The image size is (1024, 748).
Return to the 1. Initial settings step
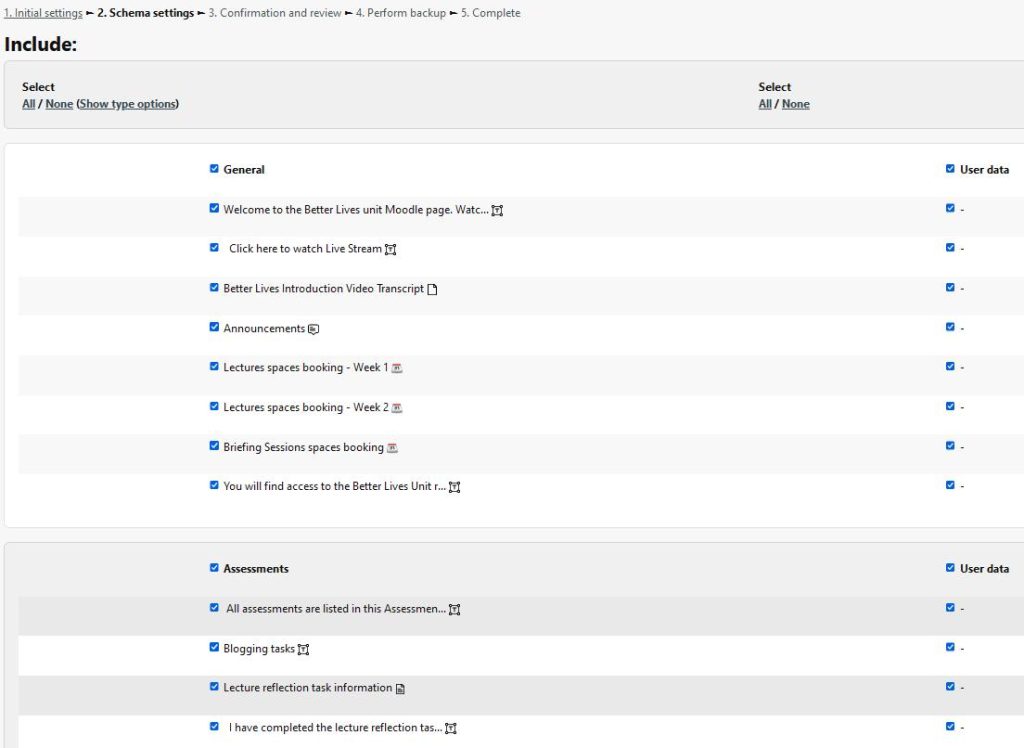tap(43, 12)
